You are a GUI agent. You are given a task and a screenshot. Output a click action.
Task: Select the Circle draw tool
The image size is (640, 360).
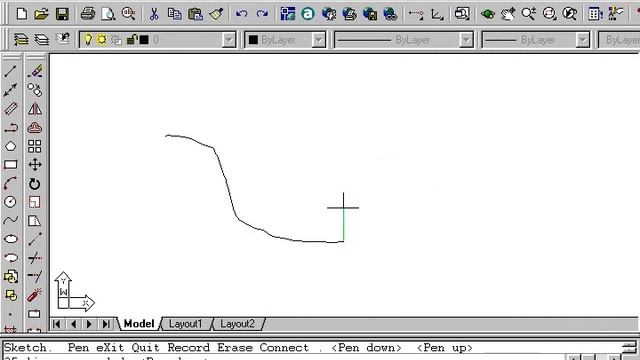[10, 202]
